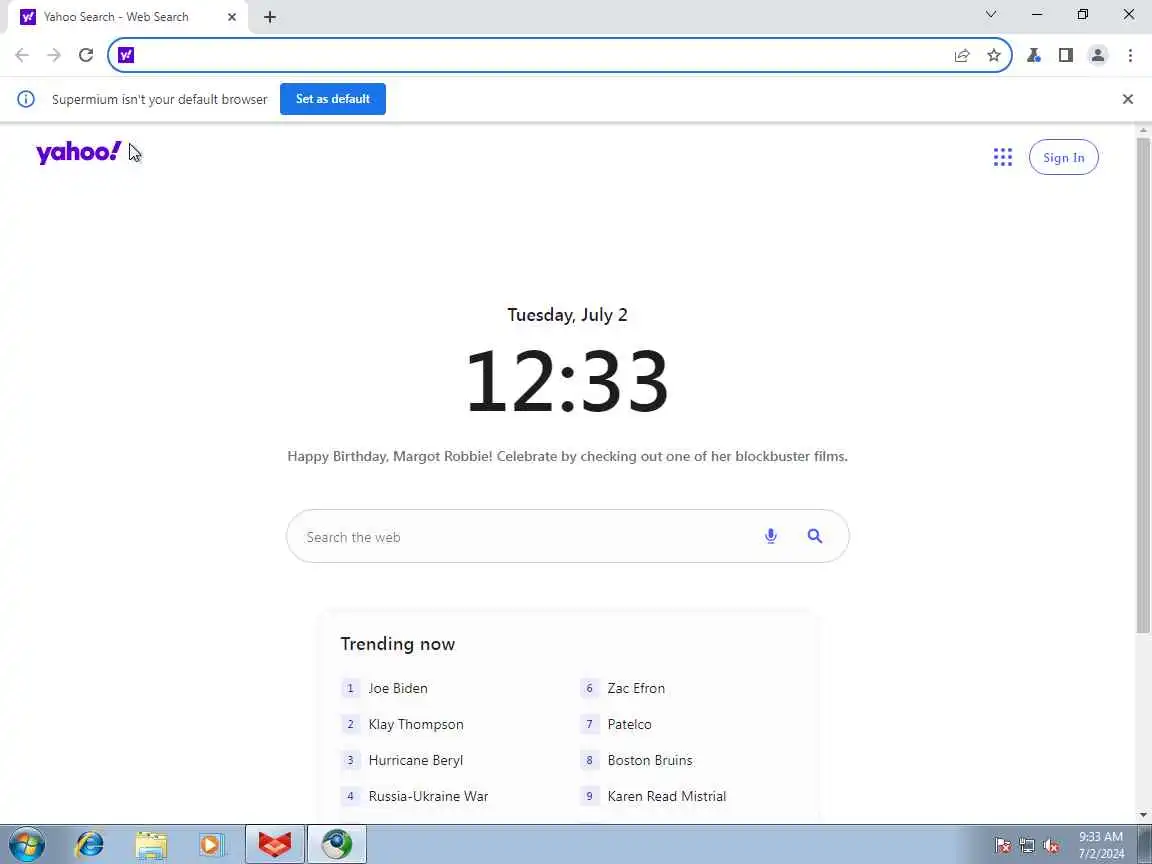Screen dimensions: 1152x864
Task: Dismiss the default browser notification bar
Action: 1128,99
